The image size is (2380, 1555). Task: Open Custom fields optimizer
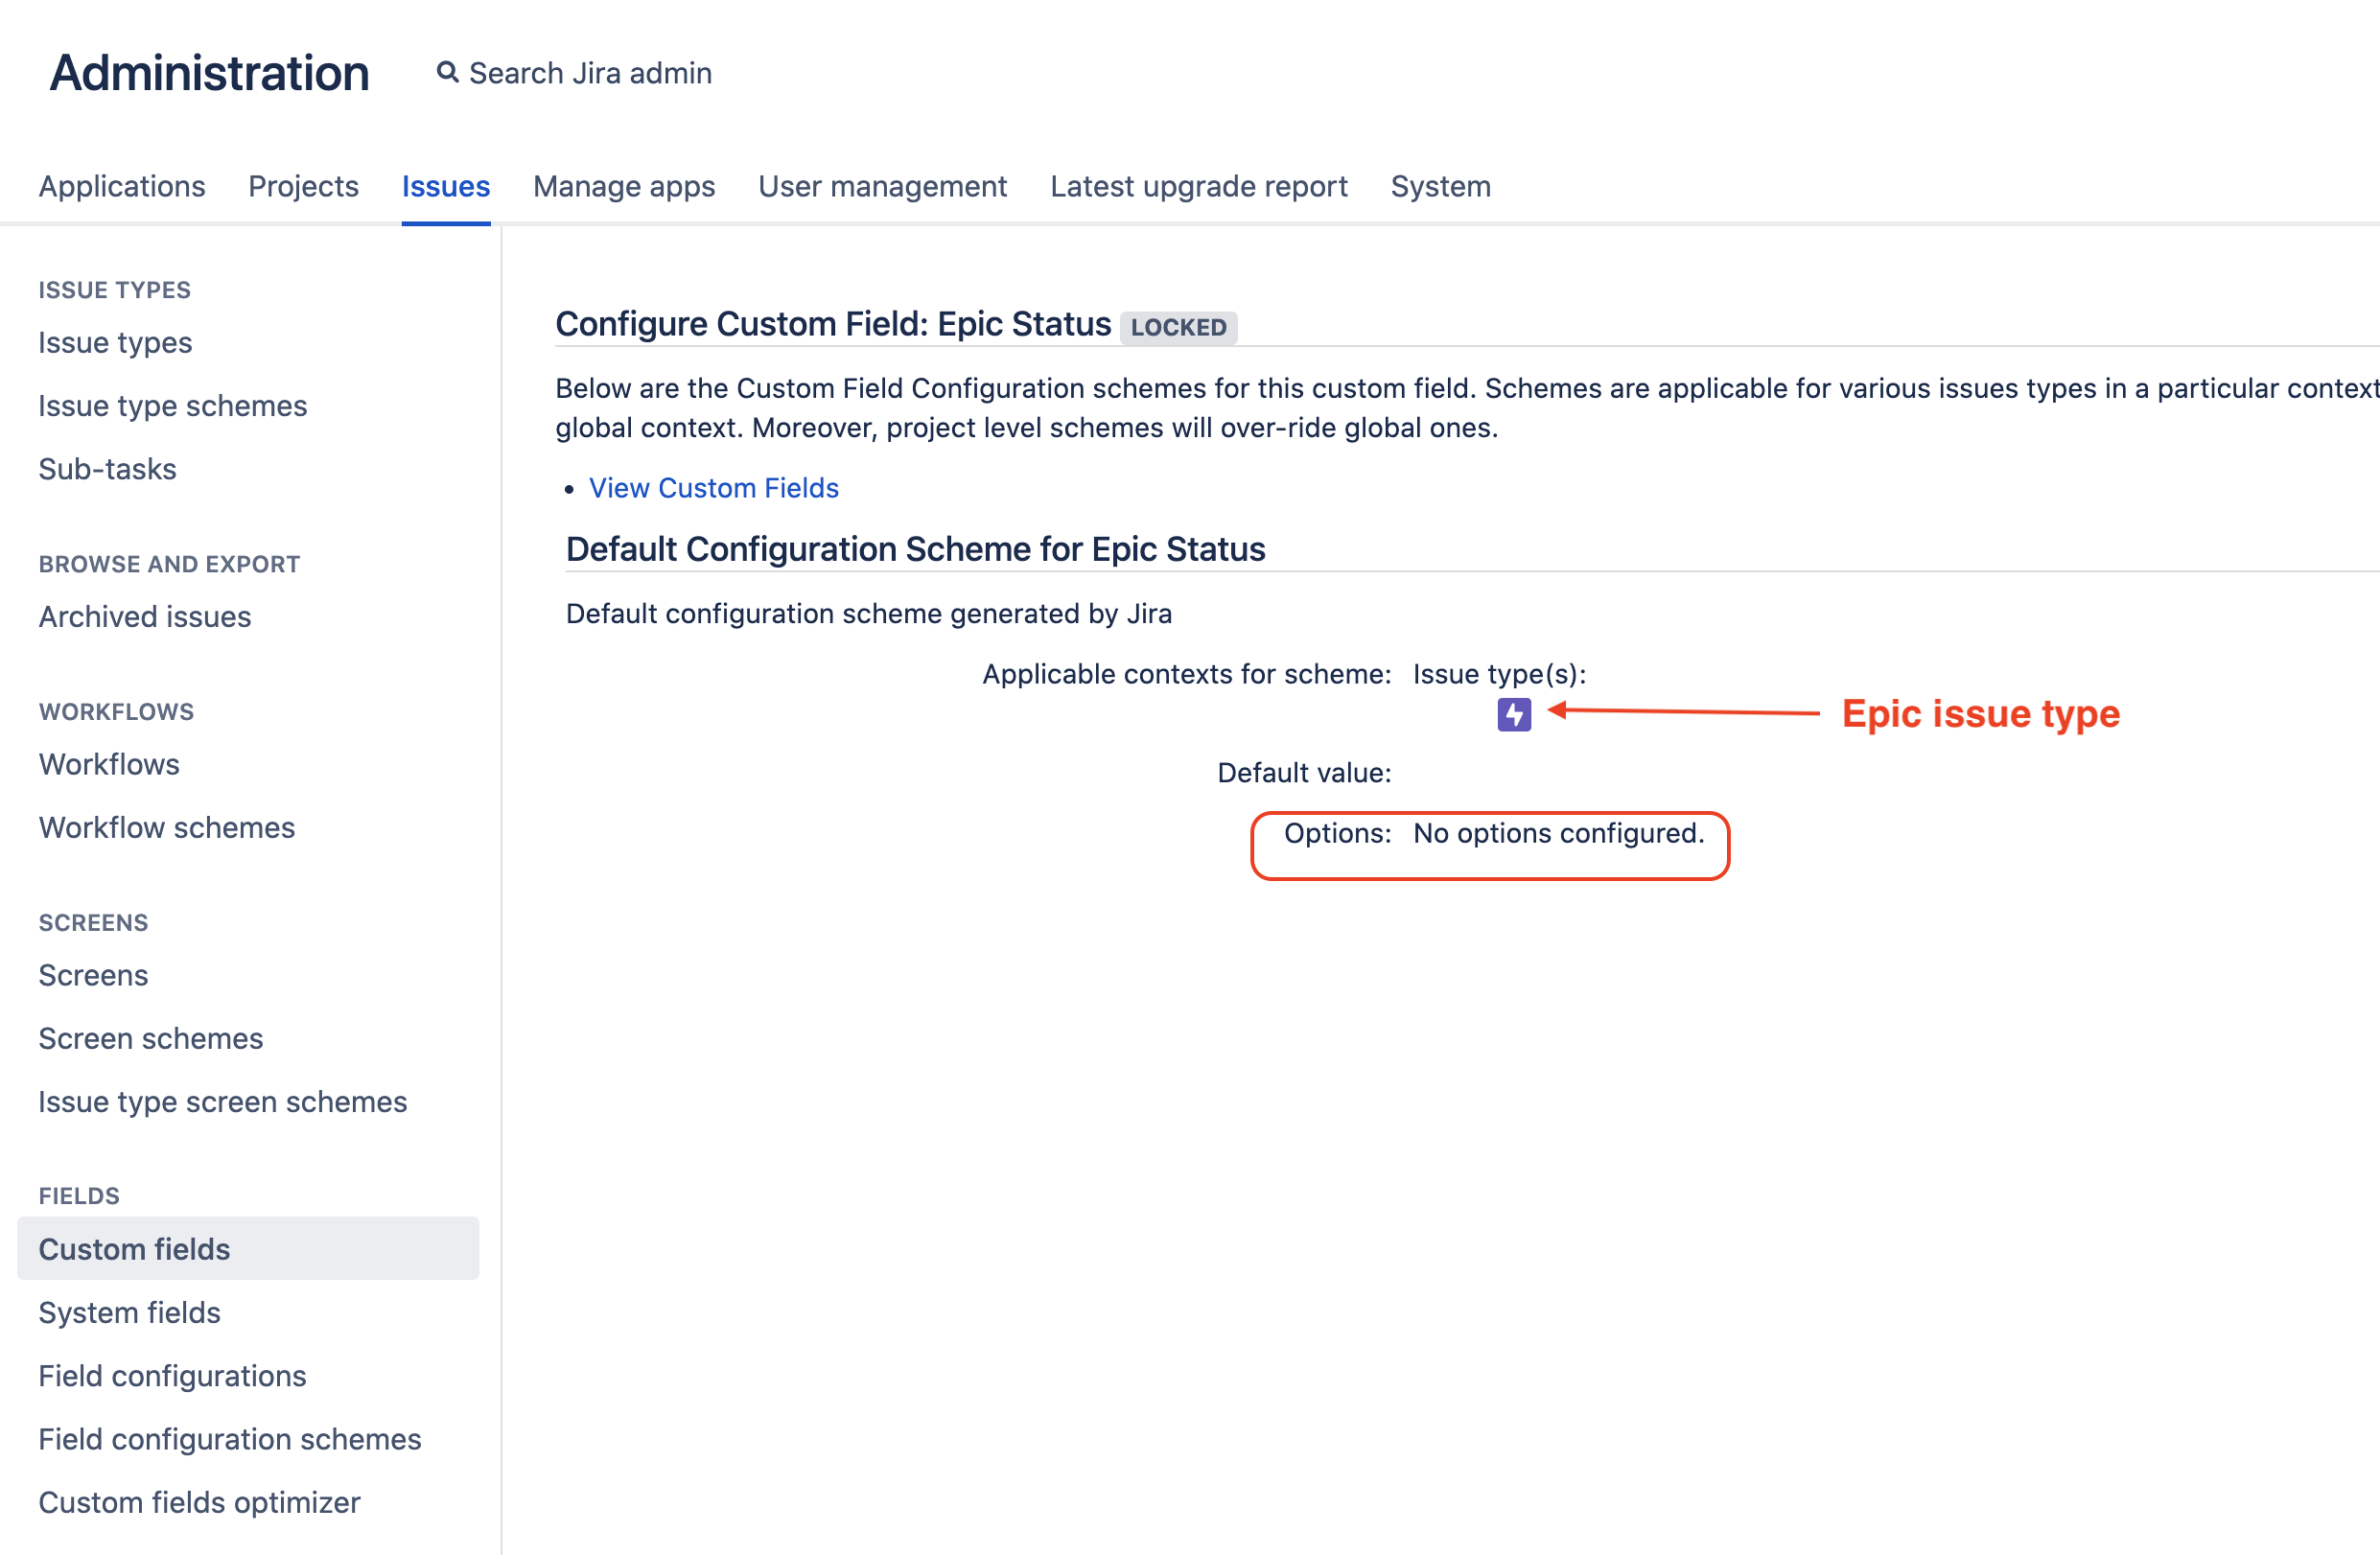click(x=199, y=1502)
